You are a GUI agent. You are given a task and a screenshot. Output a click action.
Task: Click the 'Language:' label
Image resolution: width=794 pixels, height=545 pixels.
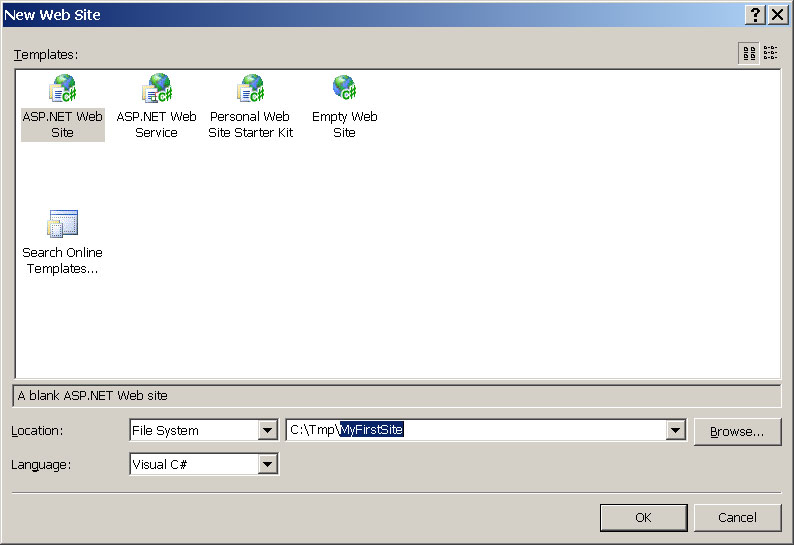[x=41, y=464]
